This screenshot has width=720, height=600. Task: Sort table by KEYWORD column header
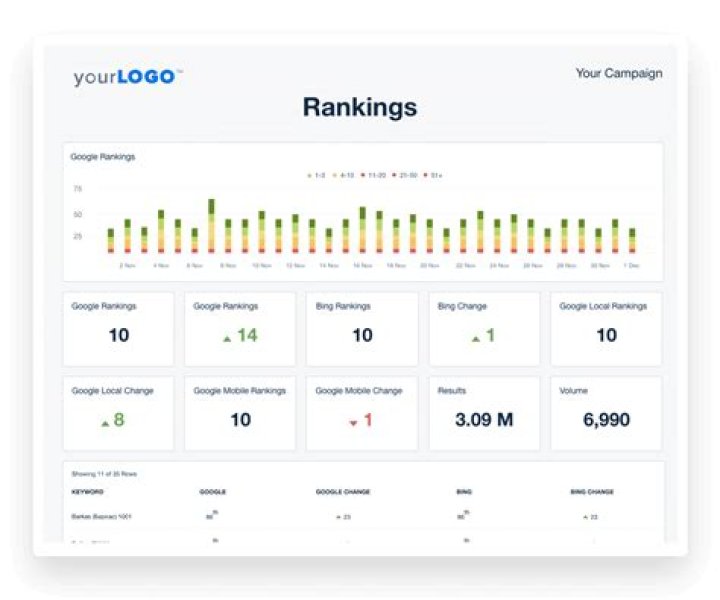pos(87,492)
